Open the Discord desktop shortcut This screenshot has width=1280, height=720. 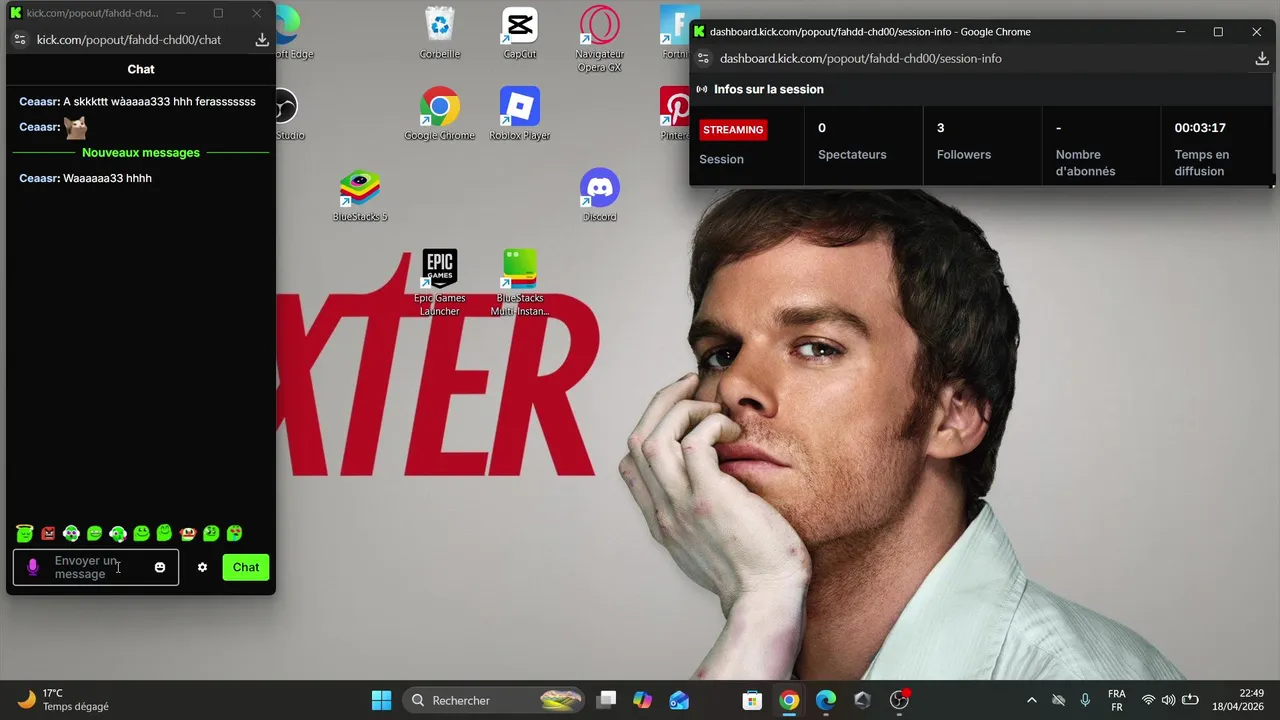(600, 196)
